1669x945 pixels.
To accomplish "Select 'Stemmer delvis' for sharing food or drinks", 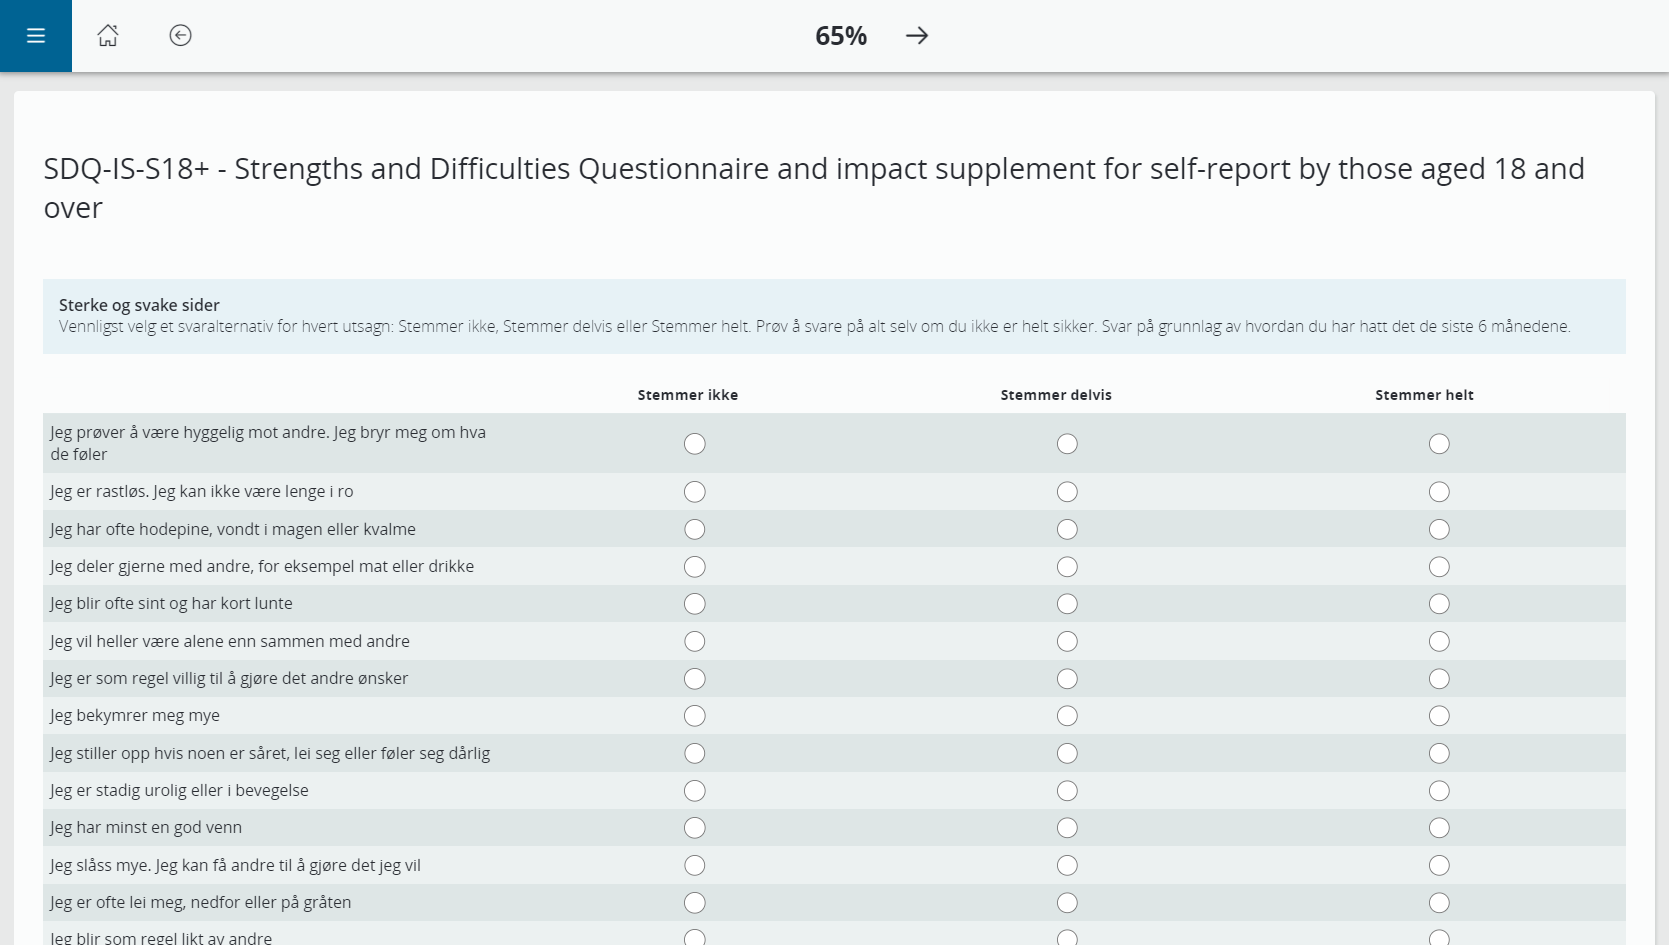I will (x=1066, y=566).
